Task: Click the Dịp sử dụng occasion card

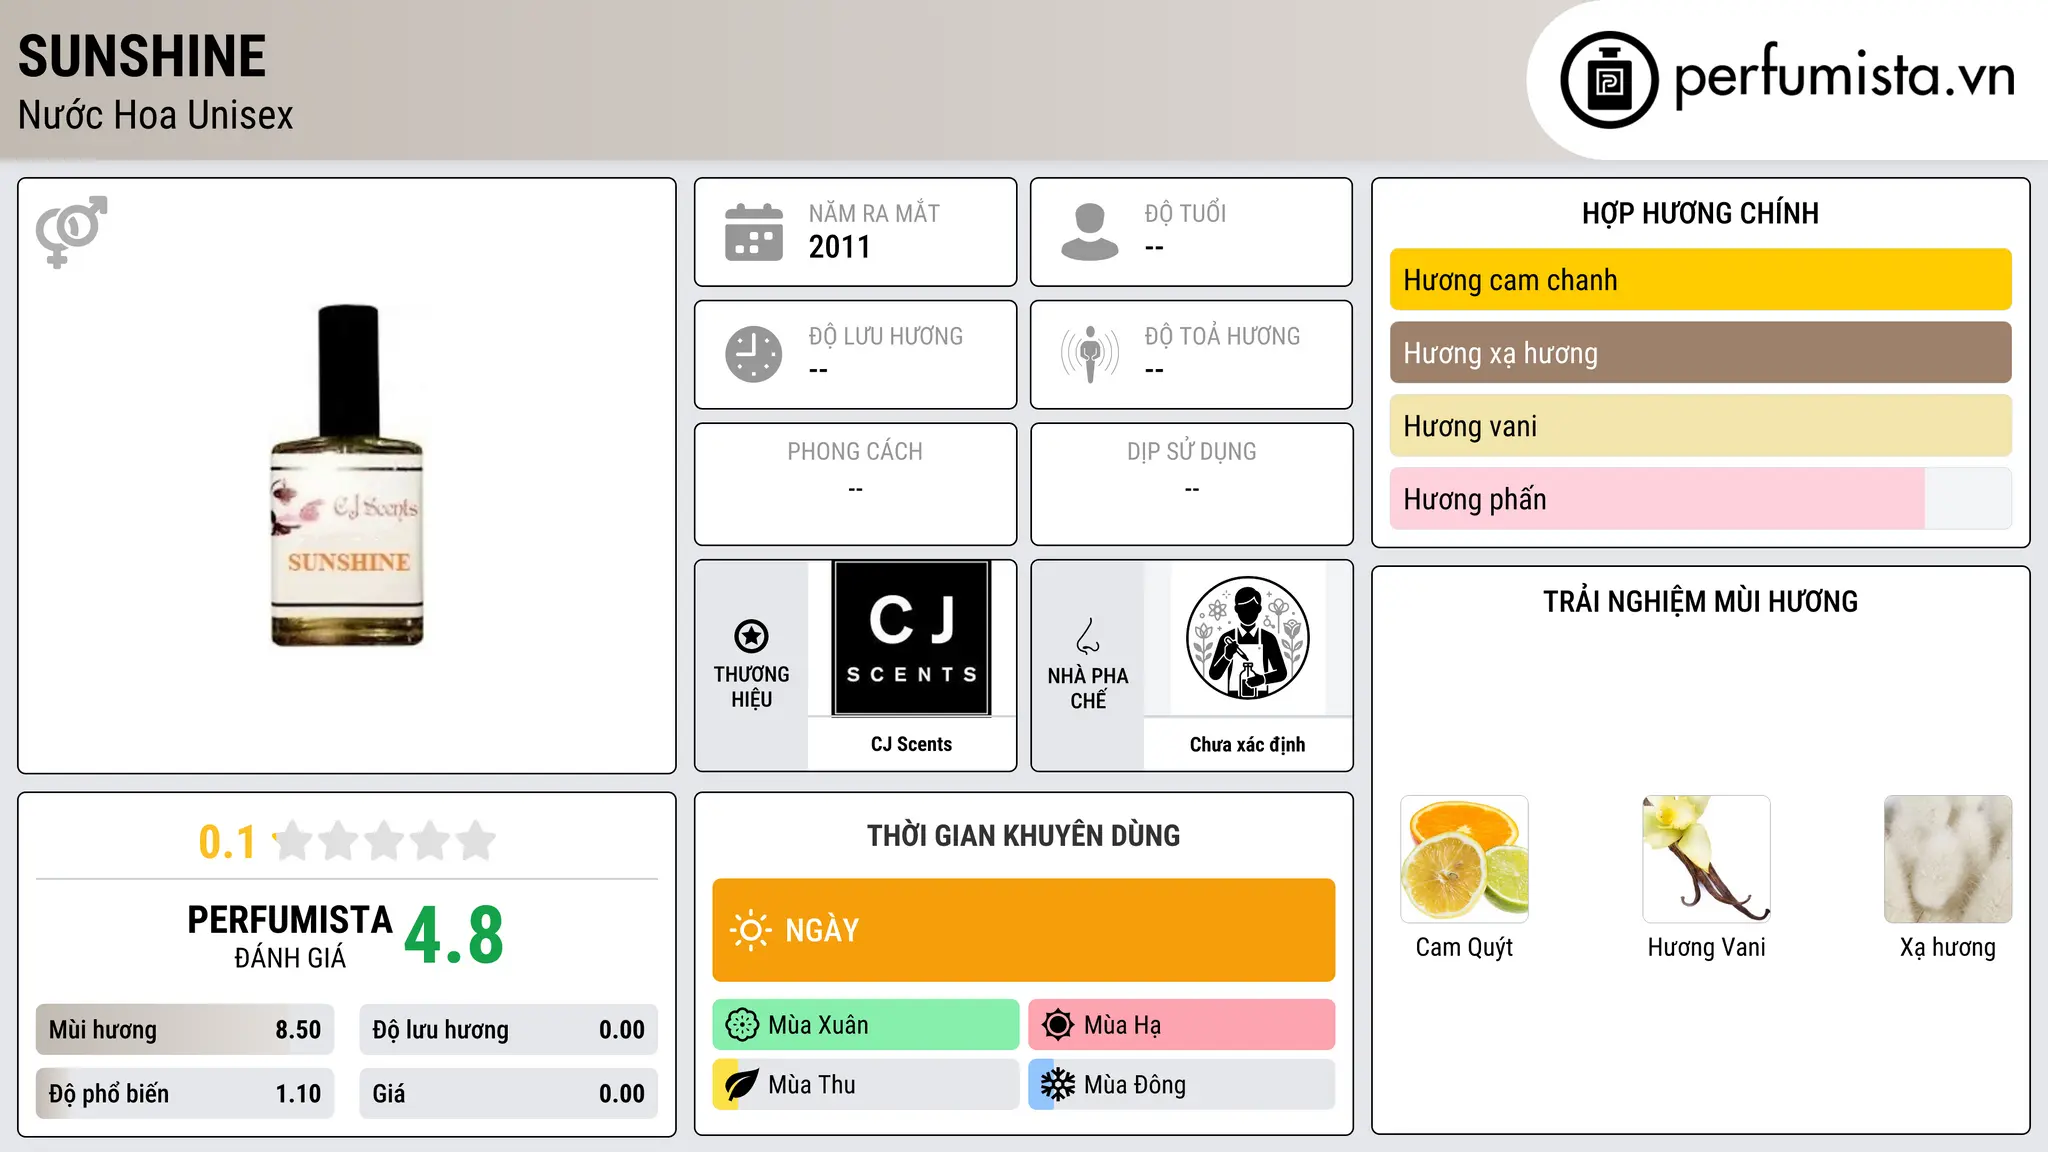Action: [x=1191, y=484]
